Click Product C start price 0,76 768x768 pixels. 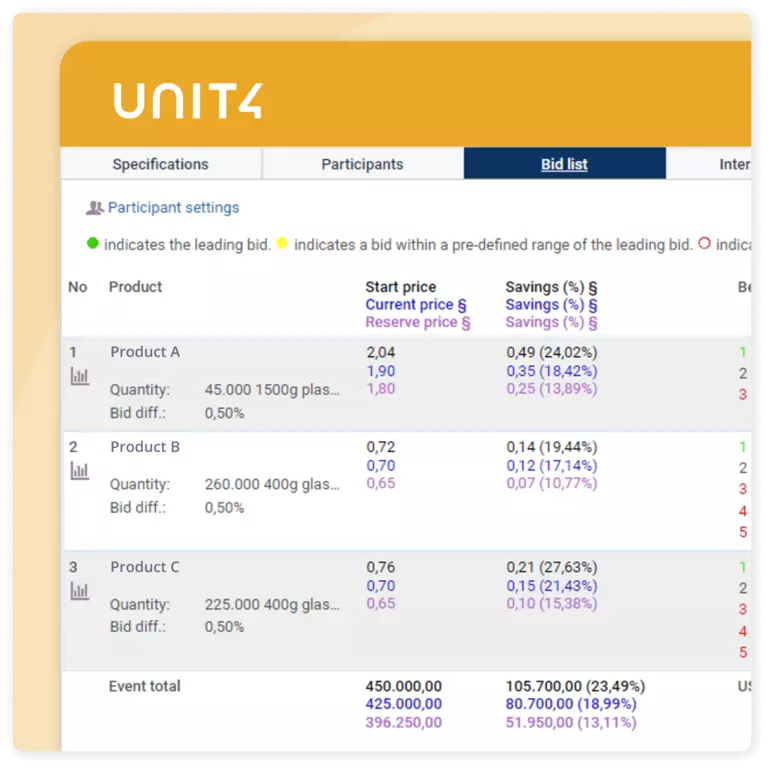point(381,567)
